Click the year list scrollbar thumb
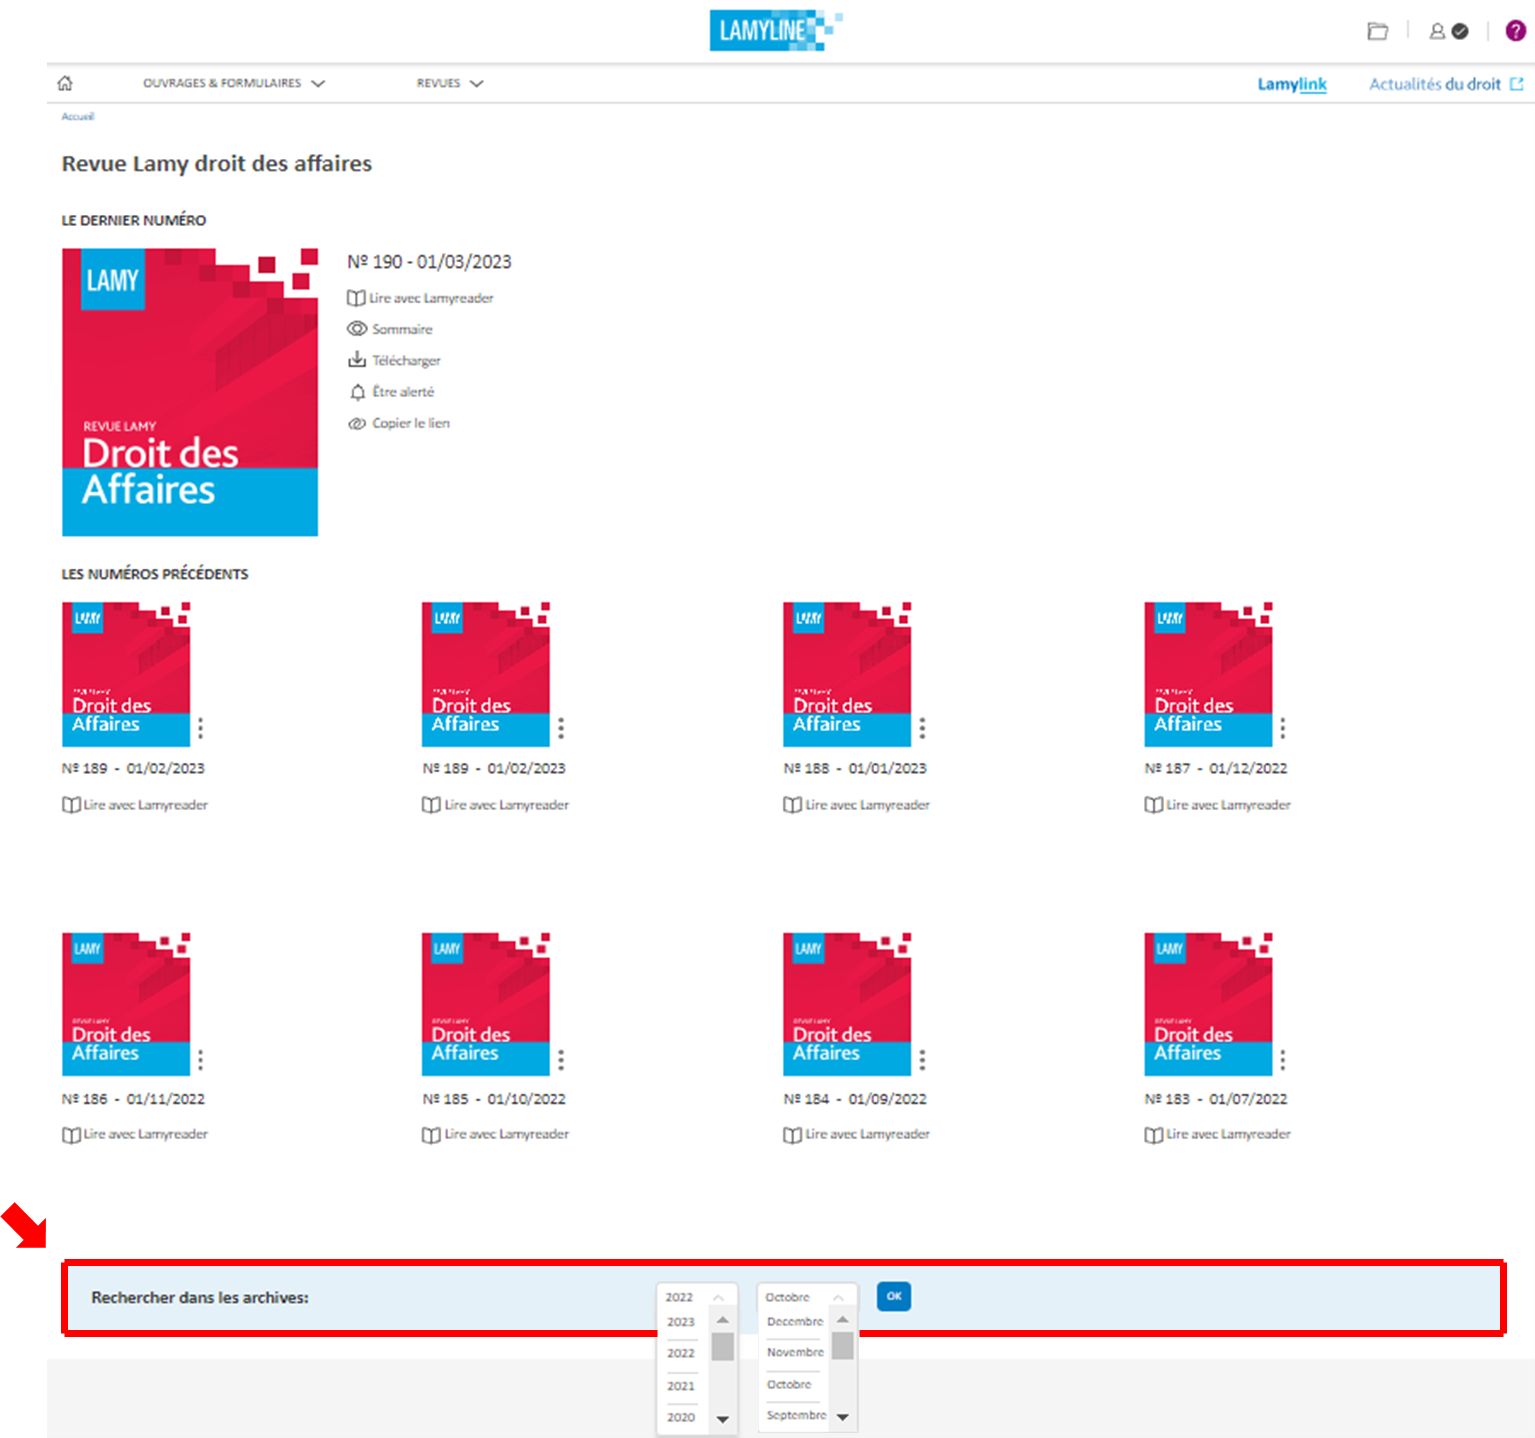Screen dimensions: 1535x1438 (723, 1347)
